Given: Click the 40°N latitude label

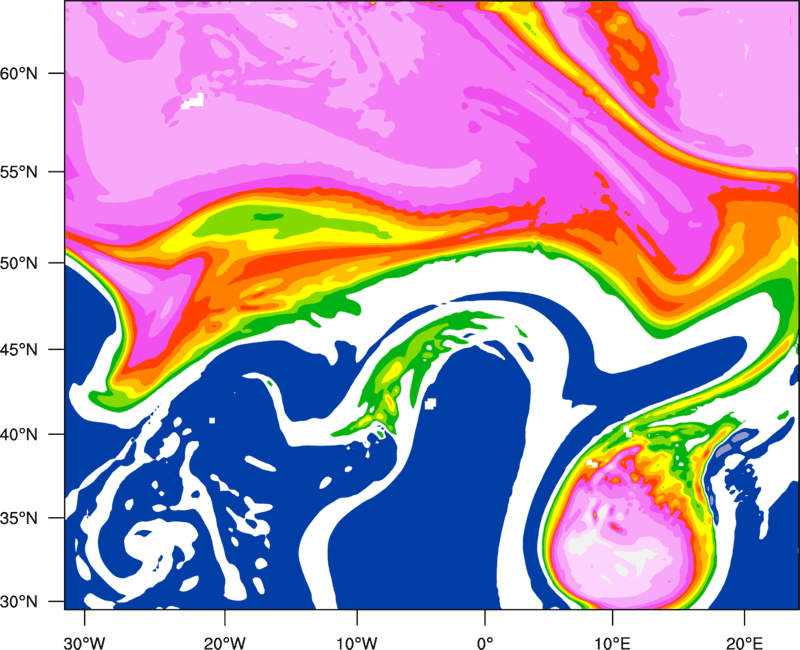Looking at the screenshot, I should pos(19,435).
